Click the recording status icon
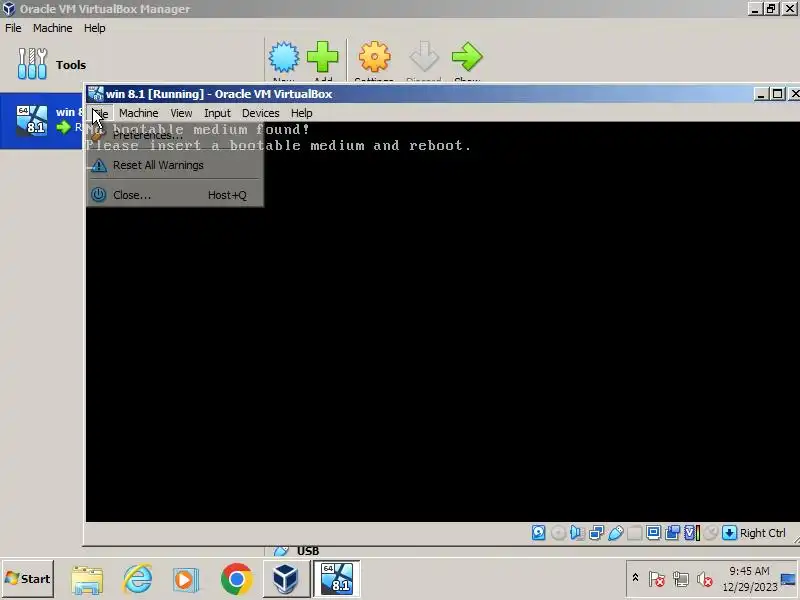800x600 pixels. tap(672, 533)
